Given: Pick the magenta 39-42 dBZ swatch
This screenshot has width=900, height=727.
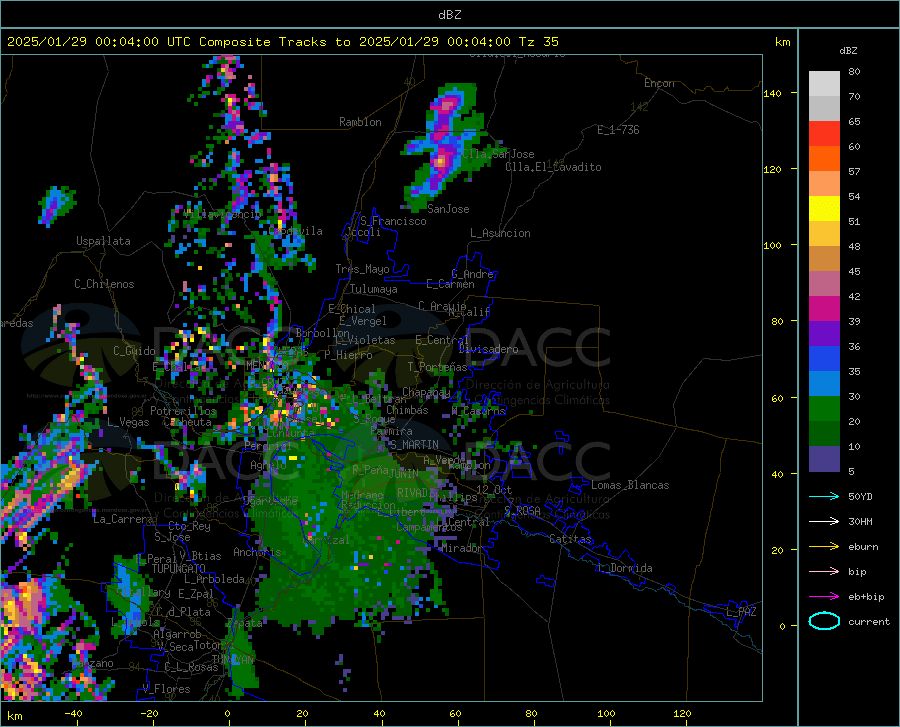Looking at the screenshot, I should [x=824, y=309].
